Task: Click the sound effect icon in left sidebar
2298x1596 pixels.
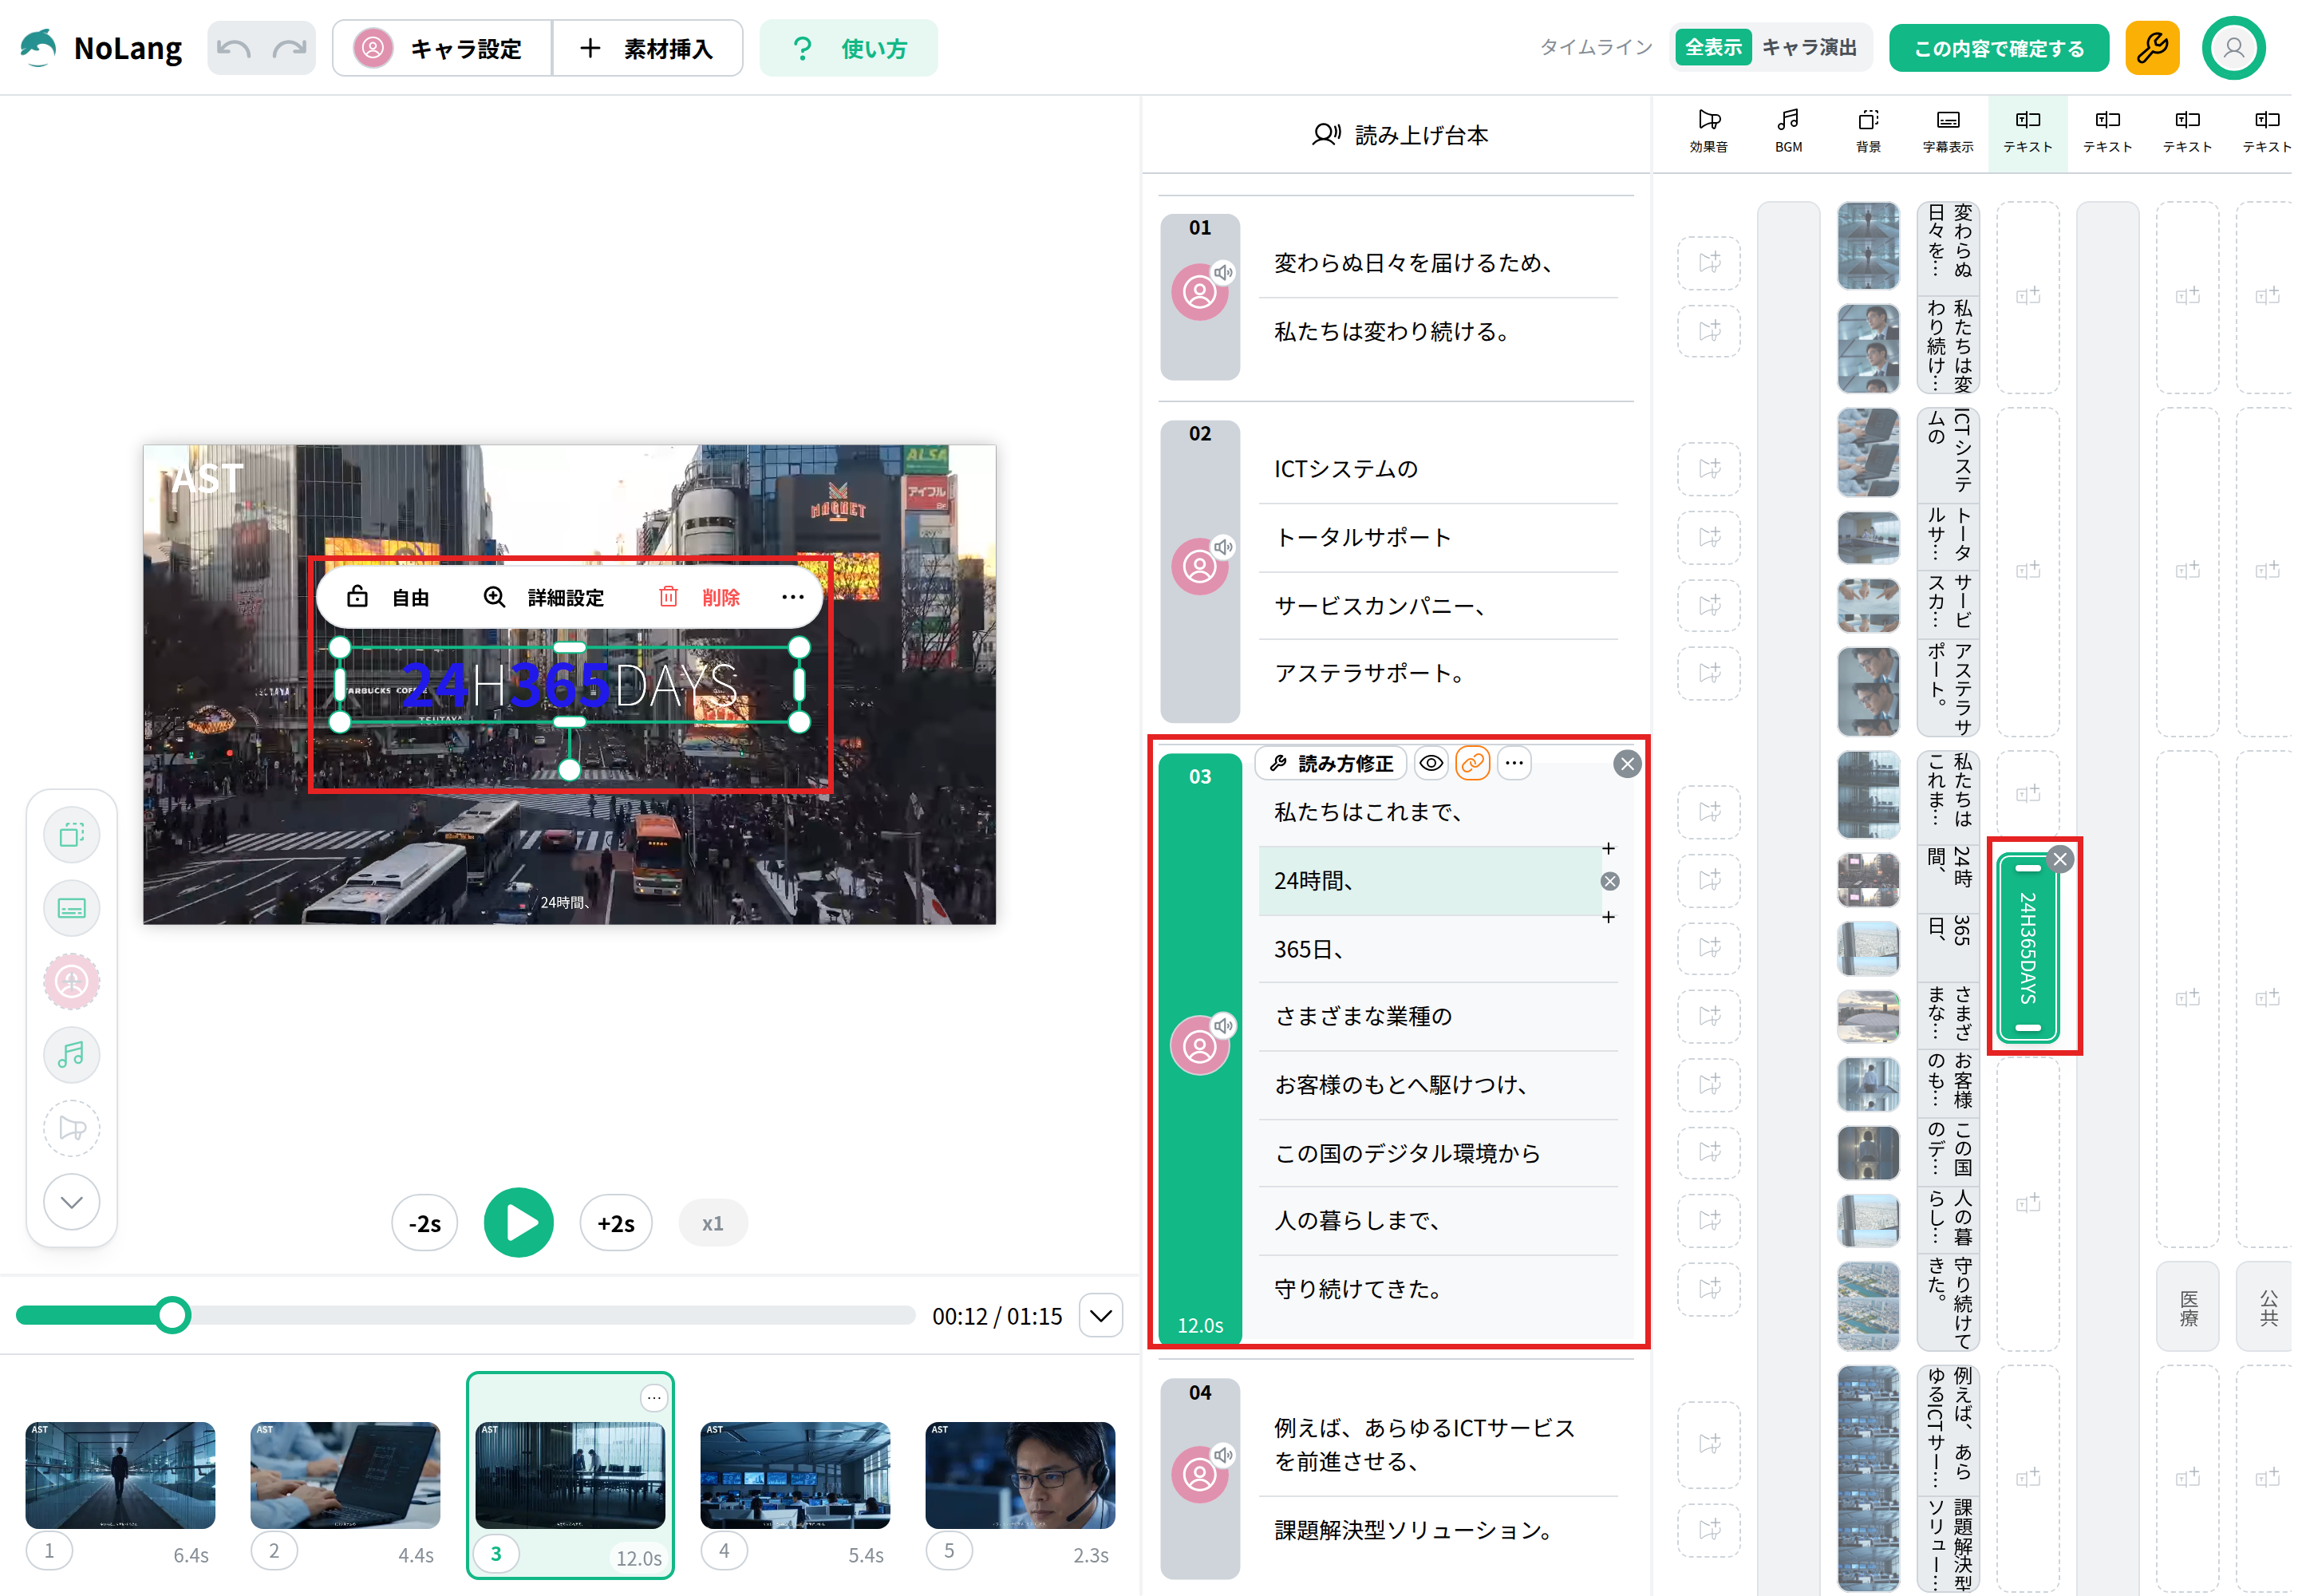Action: point(72,1128)
